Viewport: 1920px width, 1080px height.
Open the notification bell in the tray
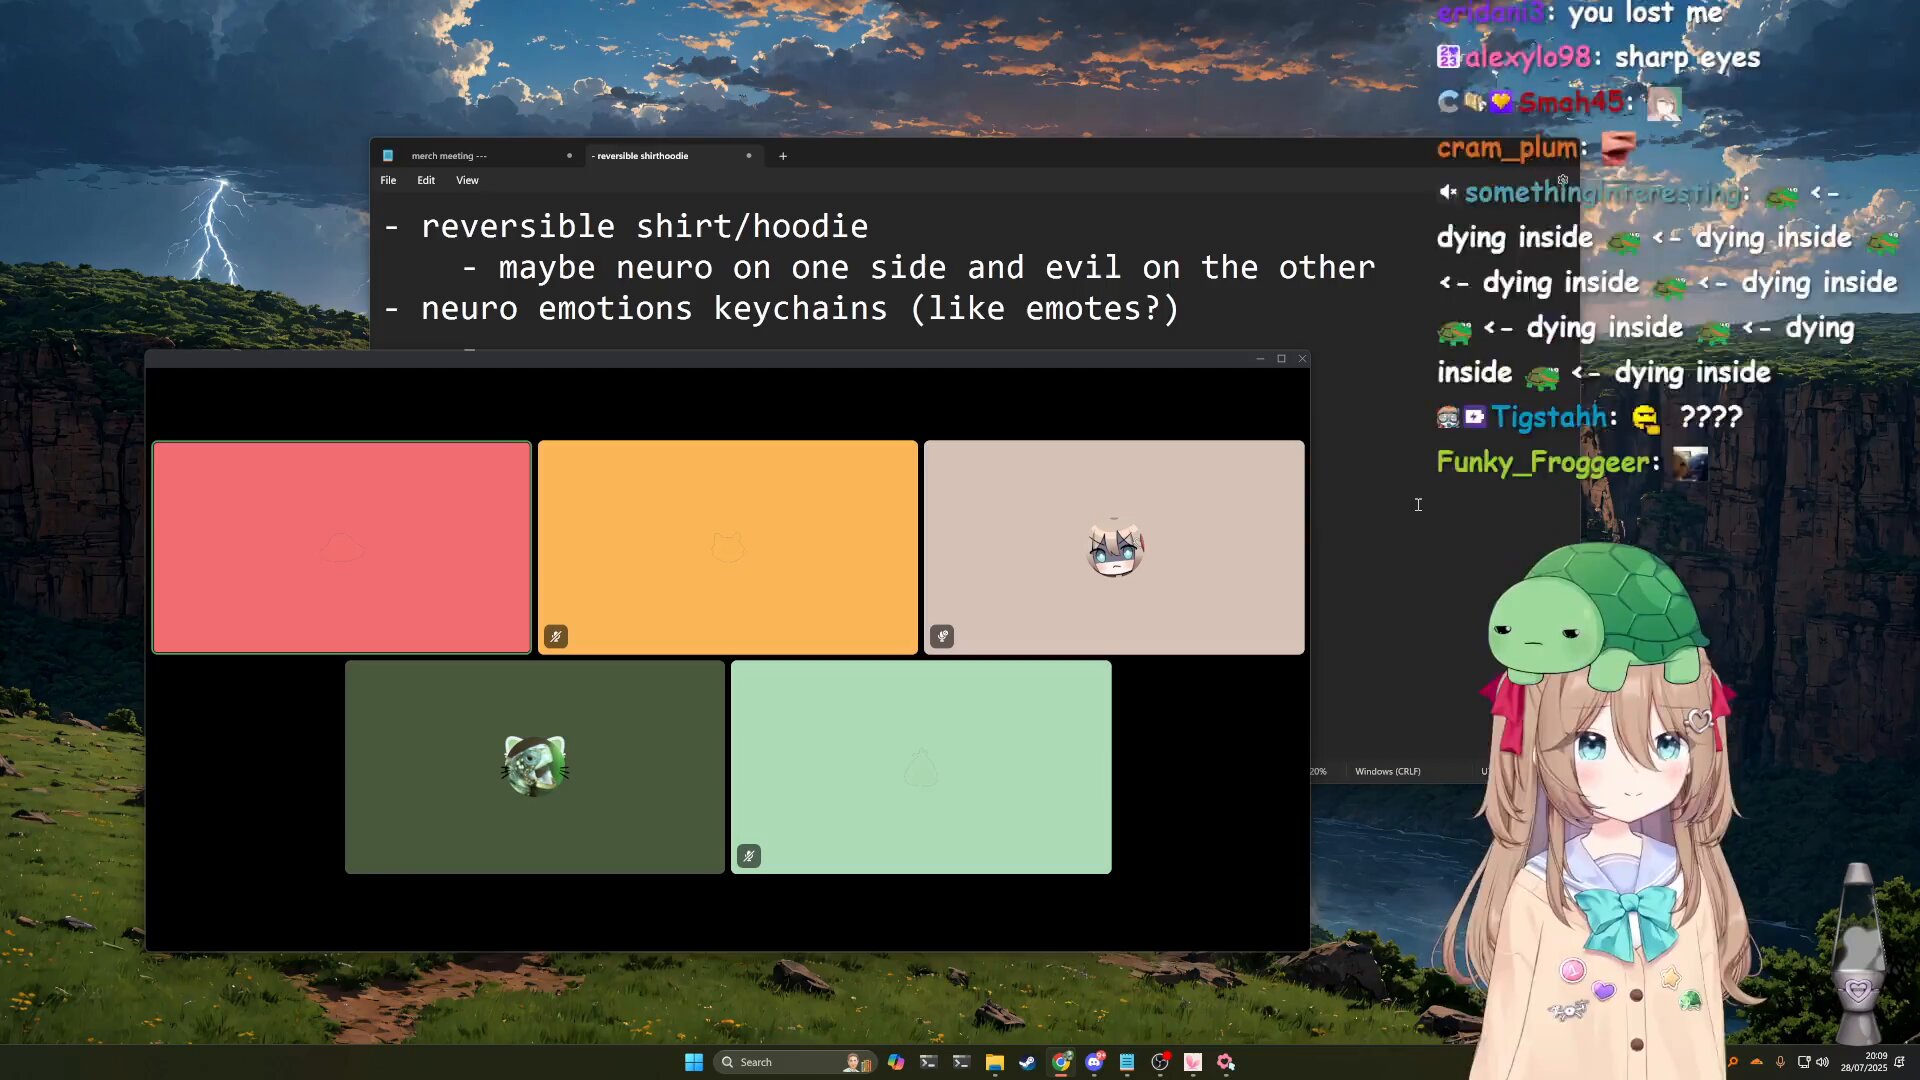(x=1900, y=1062)
